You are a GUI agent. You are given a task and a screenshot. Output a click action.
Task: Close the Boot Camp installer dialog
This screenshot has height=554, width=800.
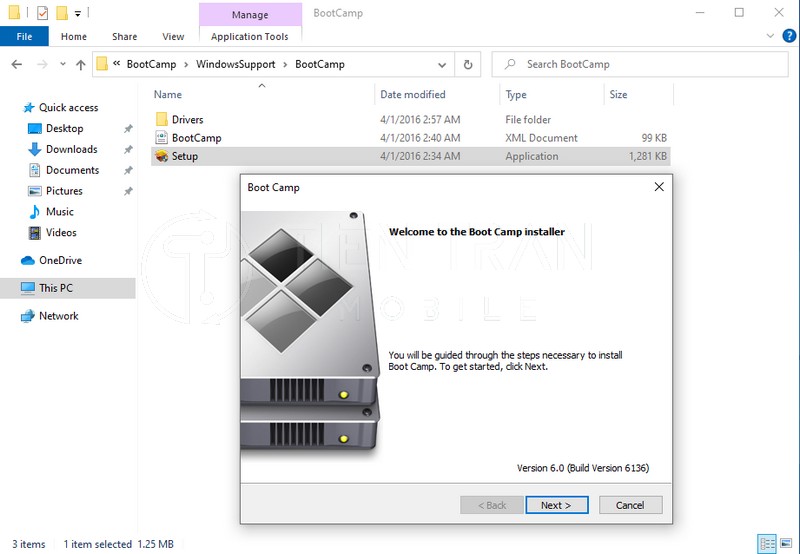(x=659, y=187)
